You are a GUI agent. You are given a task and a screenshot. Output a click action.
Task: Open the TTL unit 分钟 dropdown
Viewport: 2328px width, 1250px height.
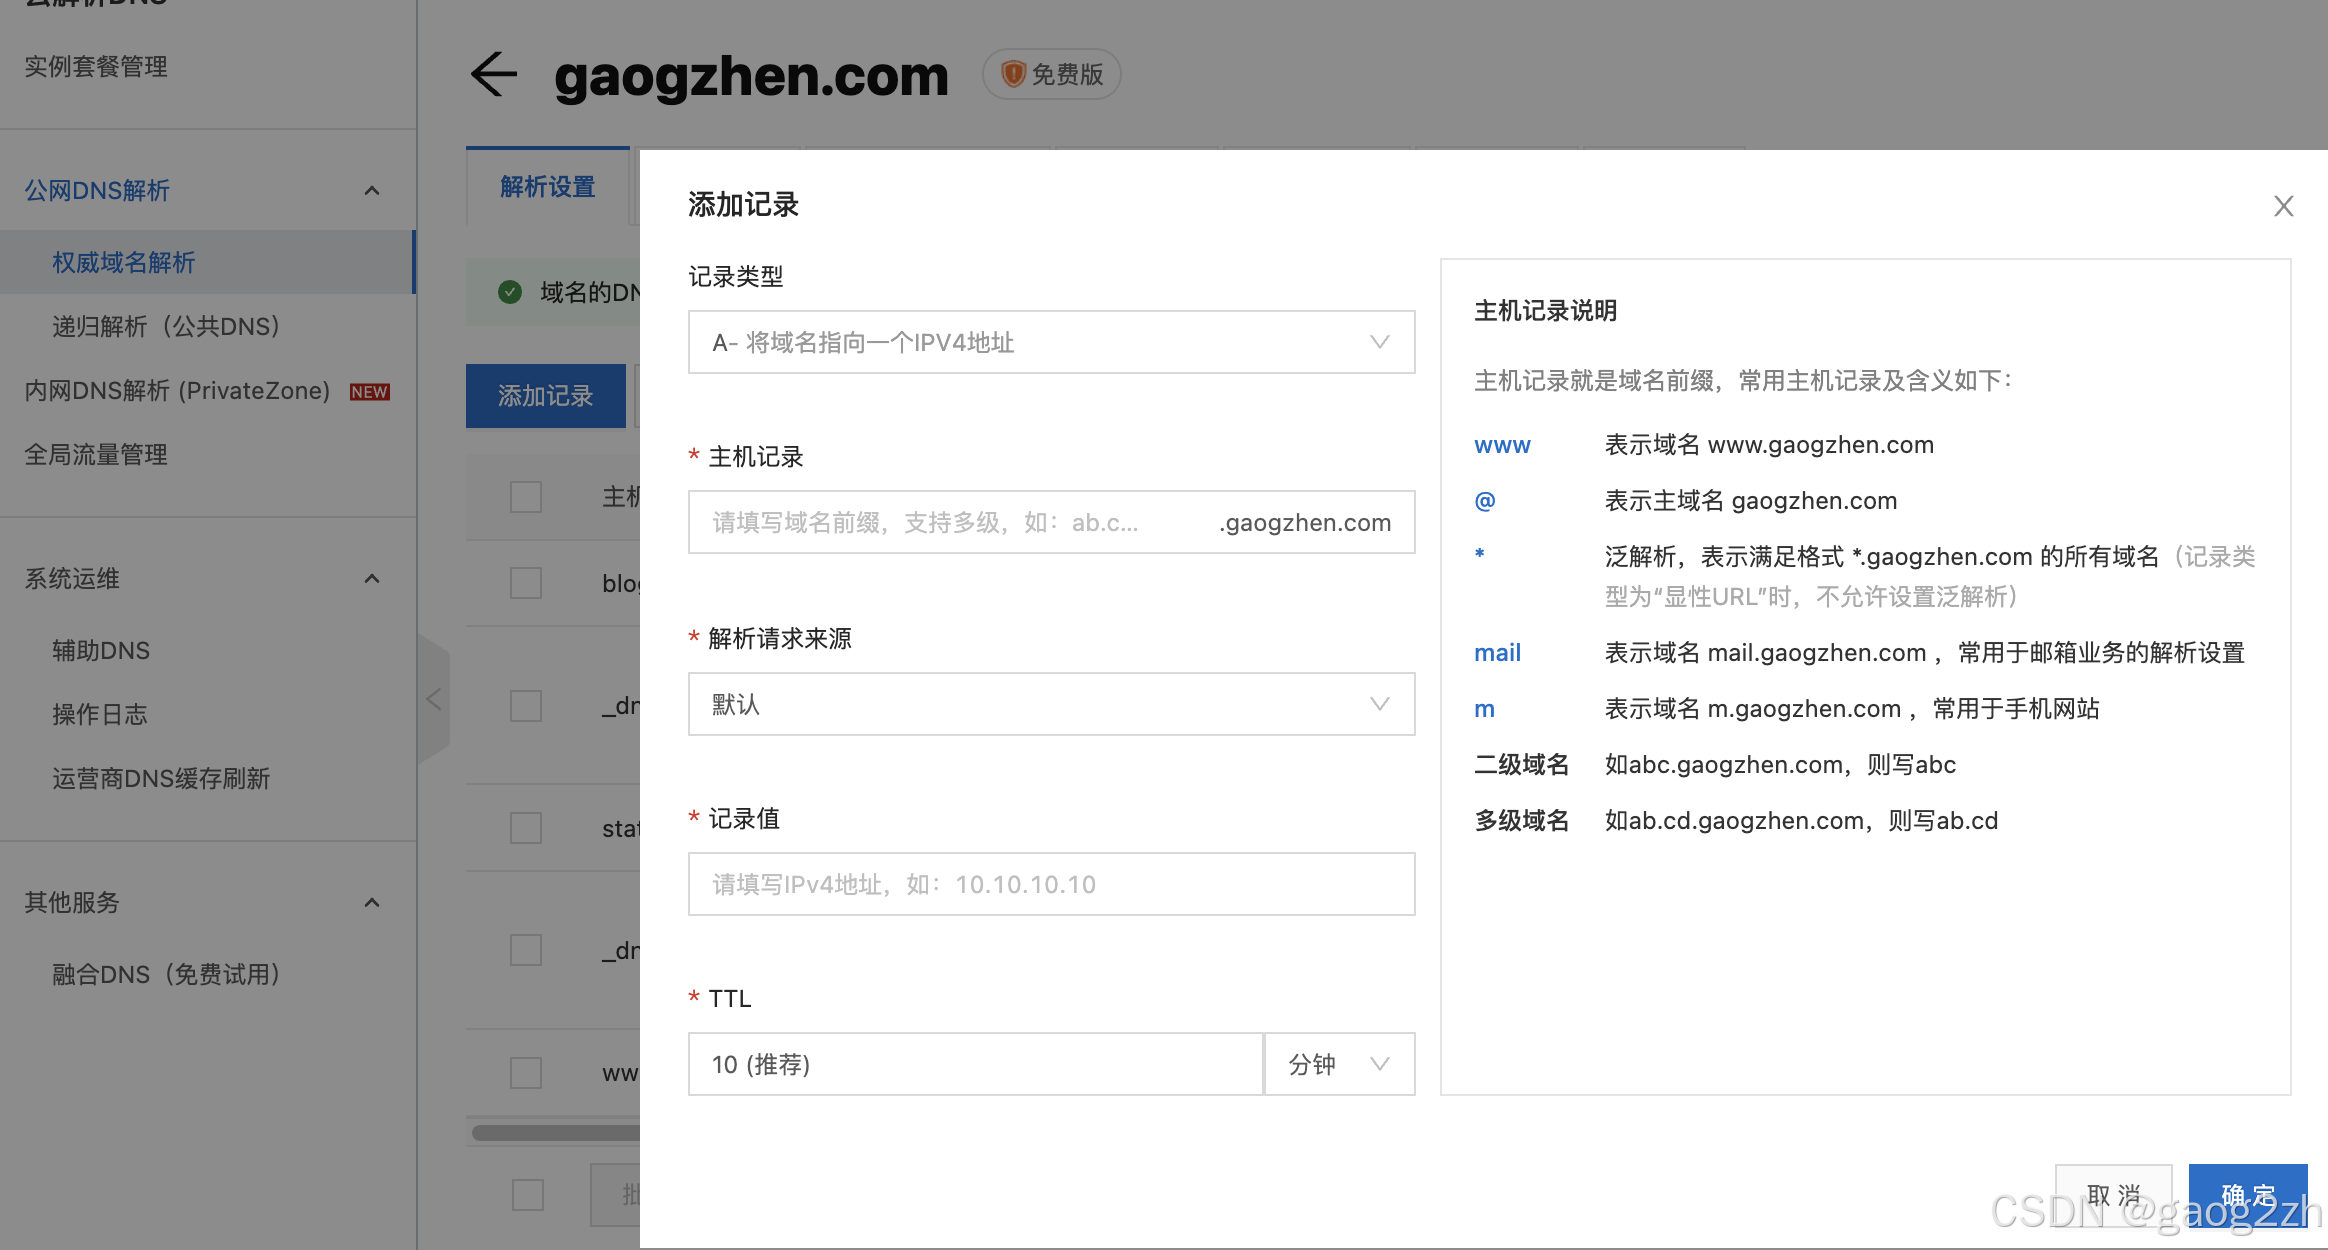[1339, 1065]
